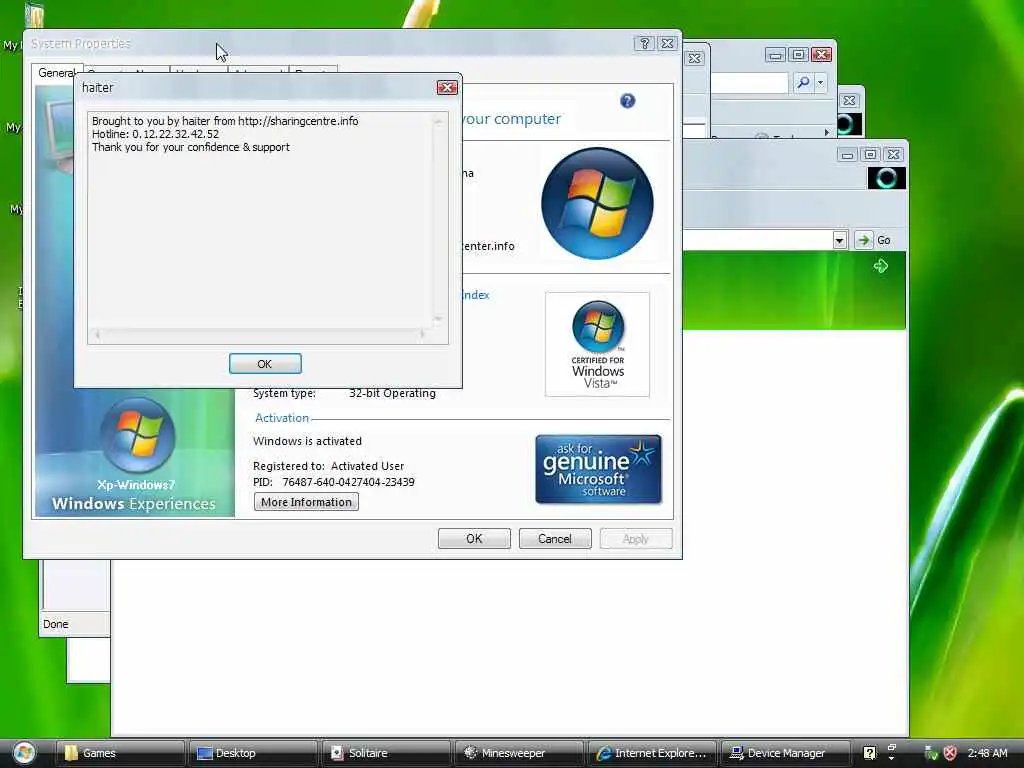1024x768 pixels.
Task: Click the Go label next to address bar
Action: pos(884,240)
